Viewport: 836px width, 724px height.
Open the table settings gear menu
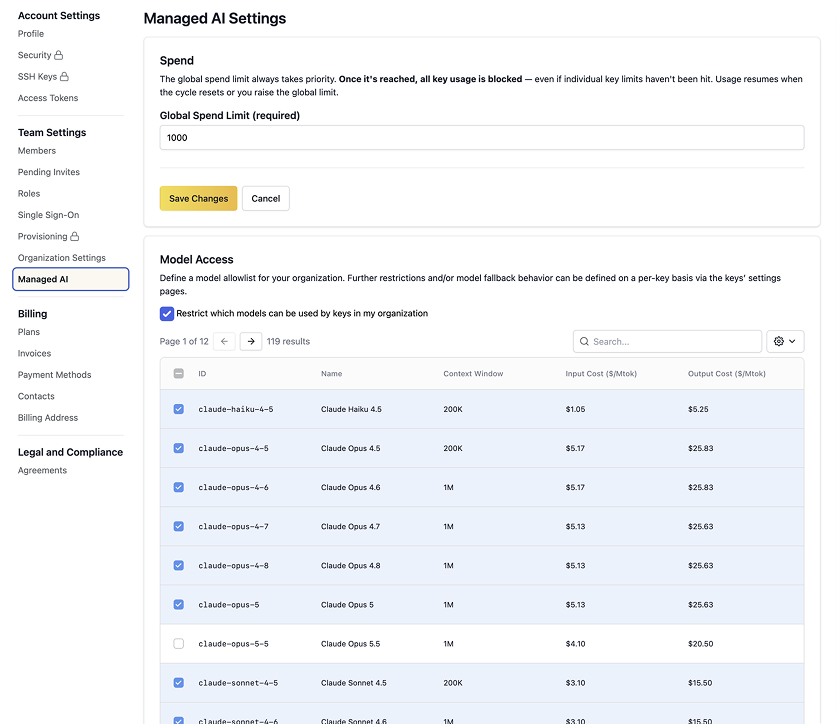coord(785,341)
